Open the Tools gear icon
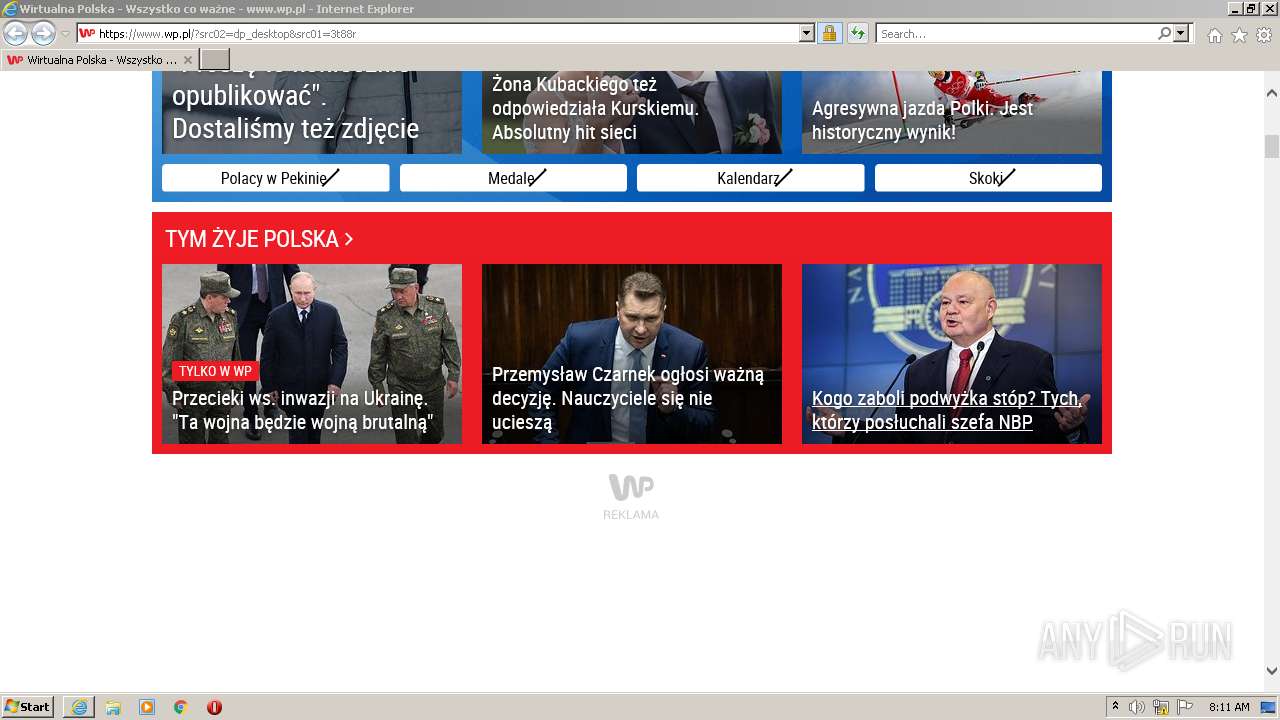The width and height of the screenshot is (1280, 720). [x=1264, y=35]
